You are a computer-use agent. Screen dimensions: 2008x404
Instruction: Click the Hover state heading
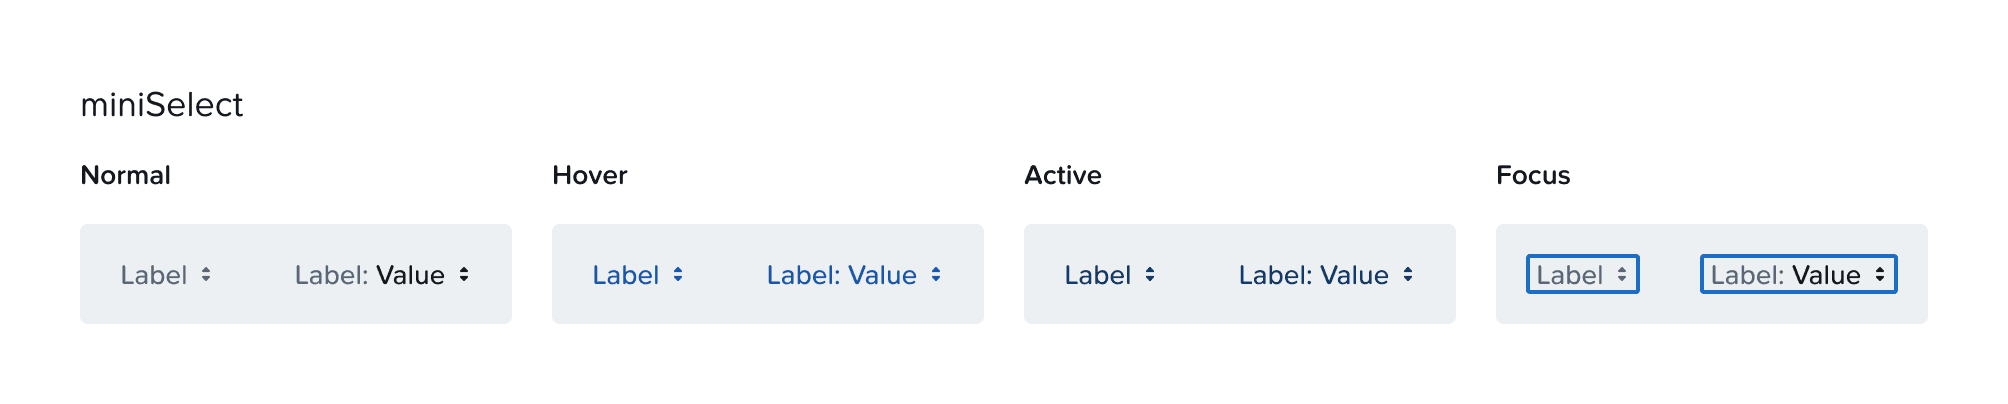(x=590, y=176)
